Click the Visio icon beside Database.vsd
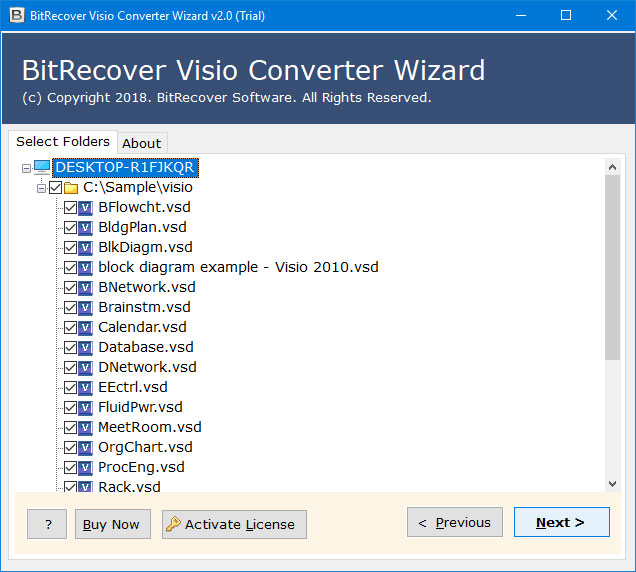 click(85, 348)
